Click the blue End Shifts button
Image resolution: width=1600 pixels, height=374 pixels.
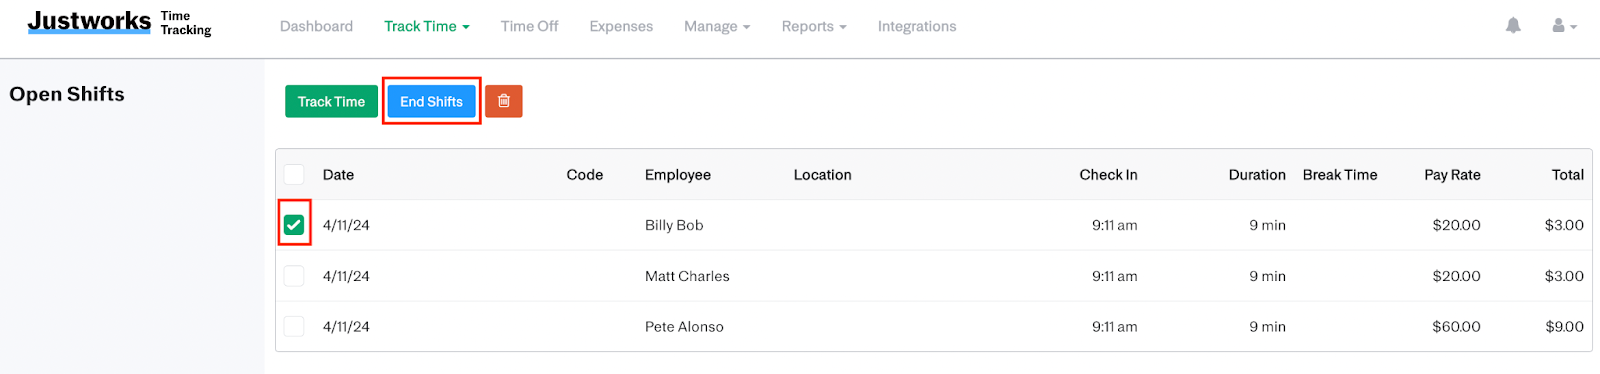click(x=431, y=101)
